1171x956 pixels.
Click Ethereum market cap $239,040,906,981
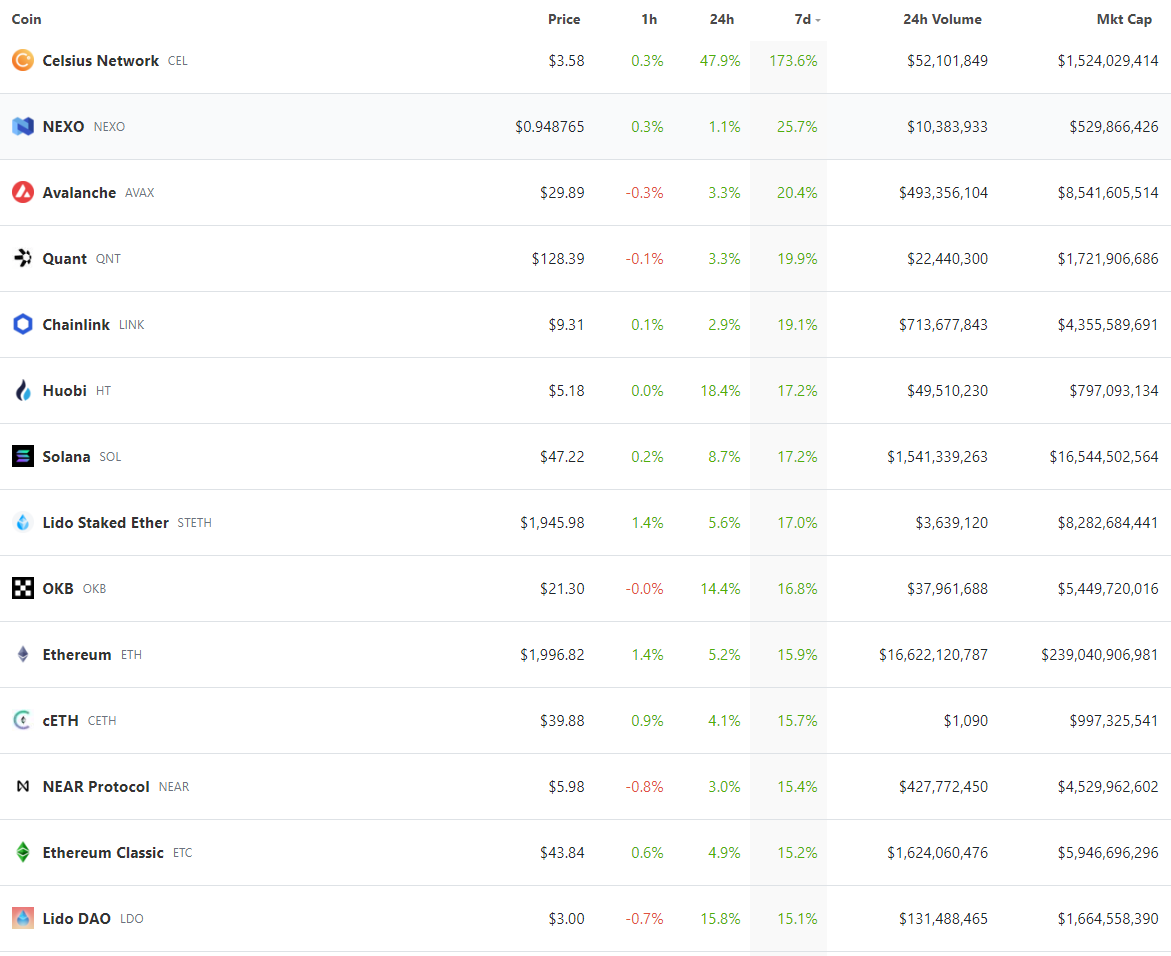1100,655
